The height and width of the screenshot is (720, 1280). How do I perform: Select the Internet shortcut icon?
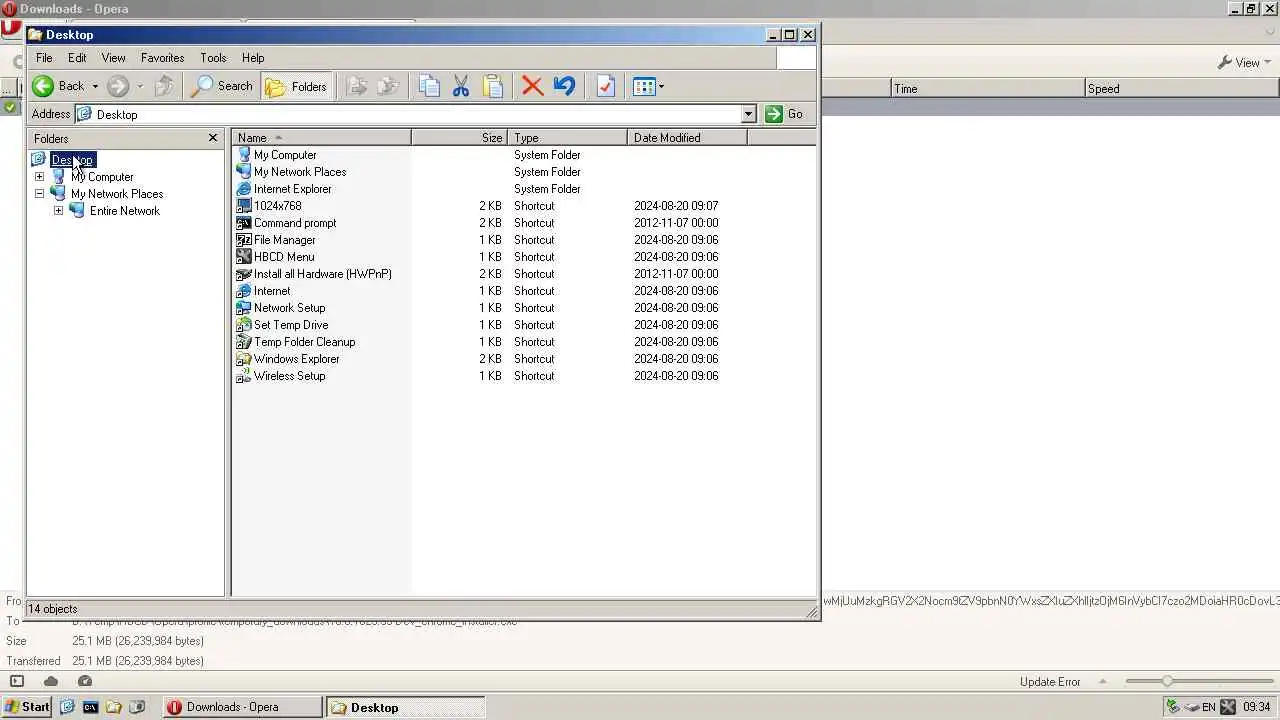[243, 291]
